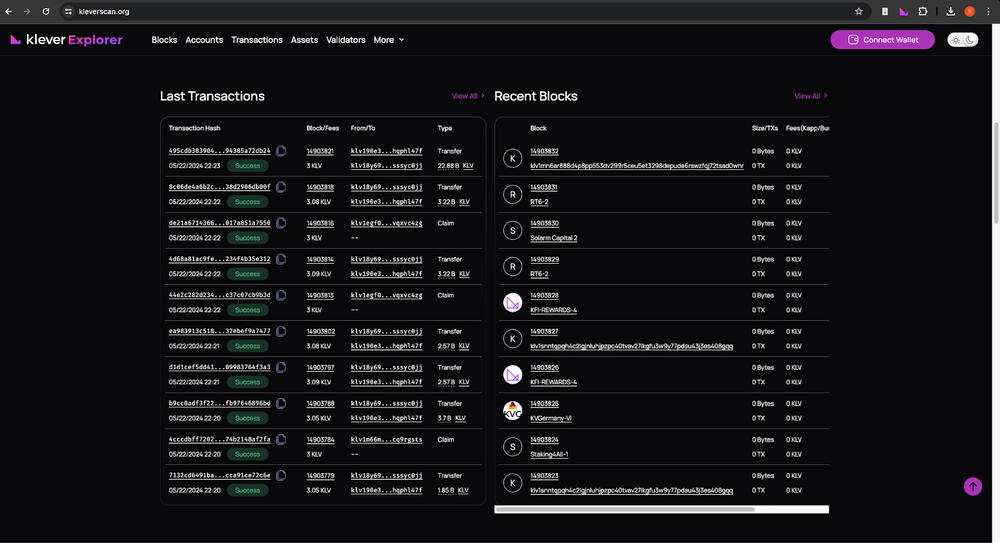Screen dimensions: 1000x543
Task: Click the Klever Explorer logo
Action: click(x=66, y=40)
